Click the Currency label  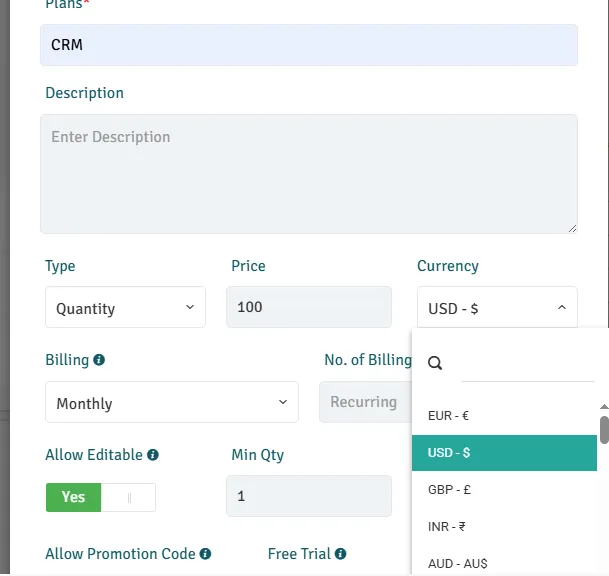[448, 266]
